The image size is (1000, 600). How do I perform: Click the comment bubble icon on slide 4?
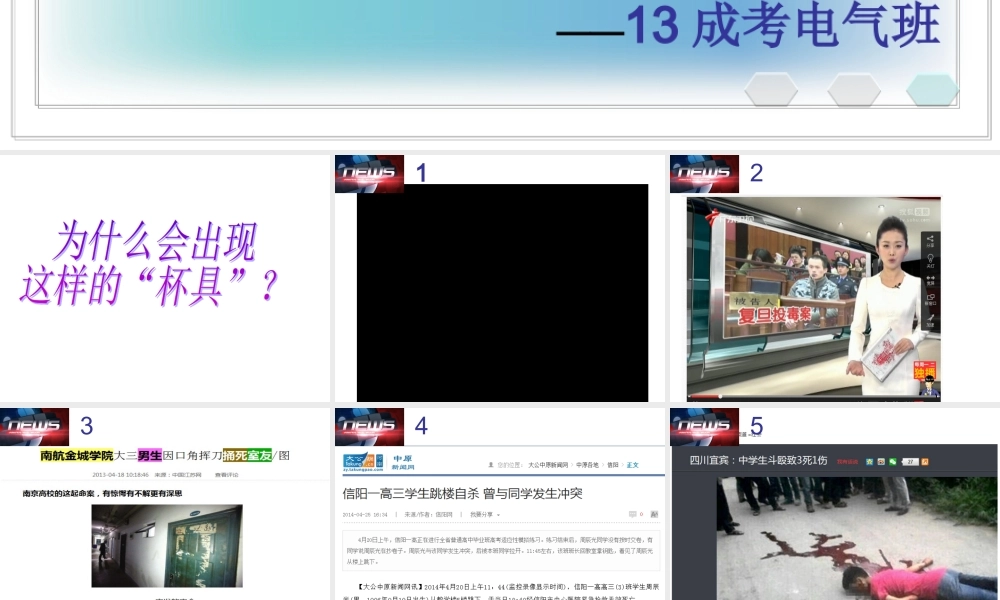tap(633, 514)
